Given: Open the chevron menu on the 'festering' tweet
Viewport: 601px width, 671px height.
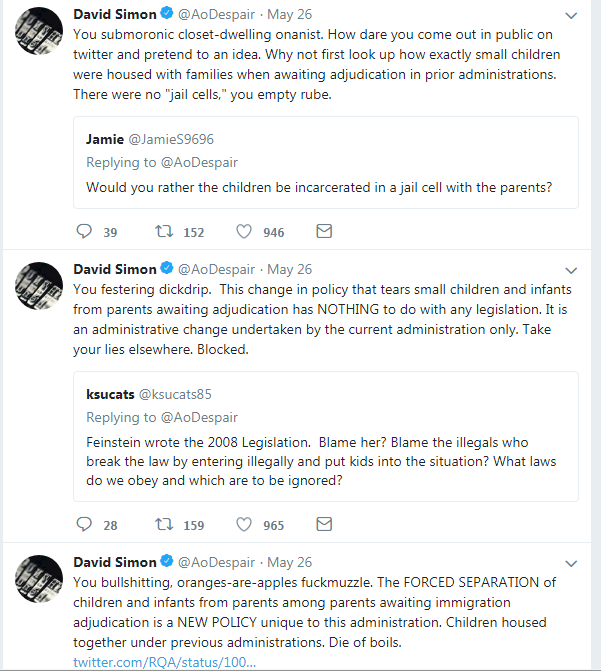Looking at the screenshot, I should 571,271.
